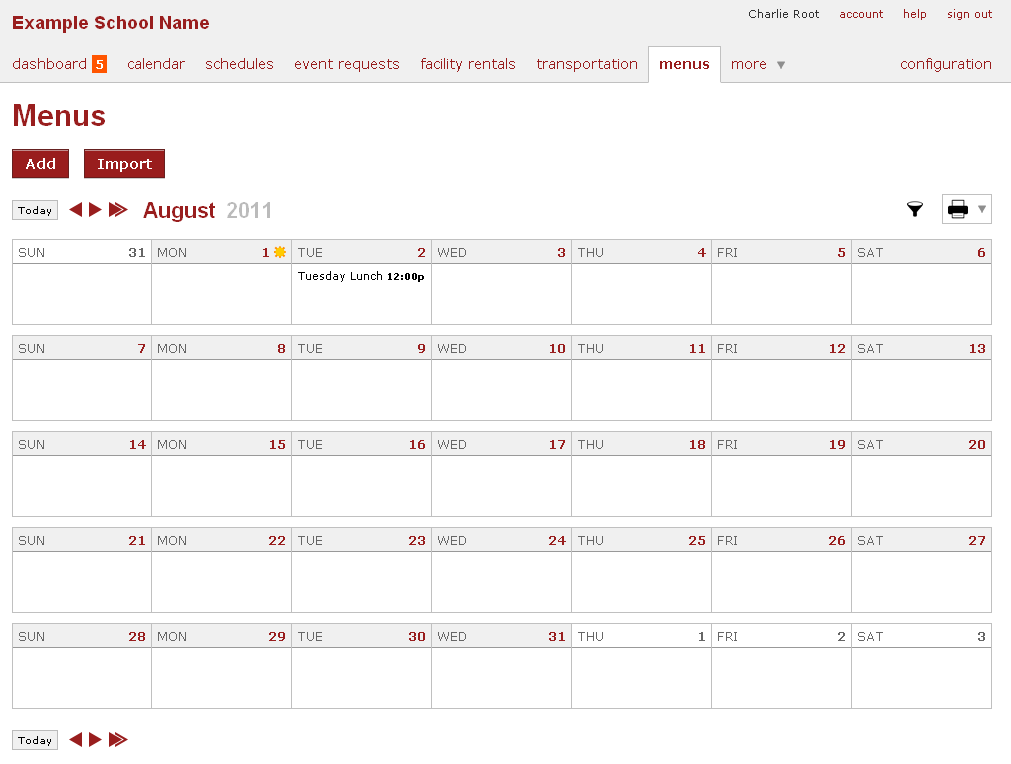Image resolution: width=1011 pixels, height=764 pixels.
Task: Click the filter funnel icon
Action: click(914, 209)
